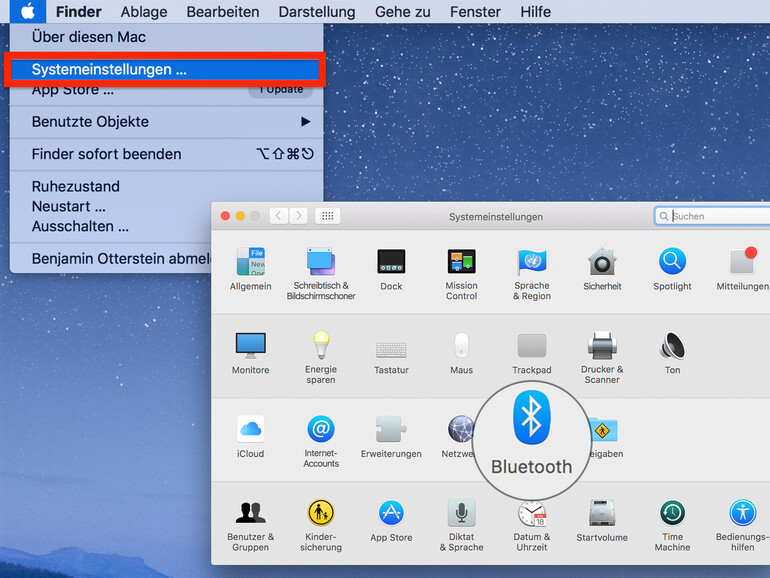Open Time Machine settings

point(672,525)
